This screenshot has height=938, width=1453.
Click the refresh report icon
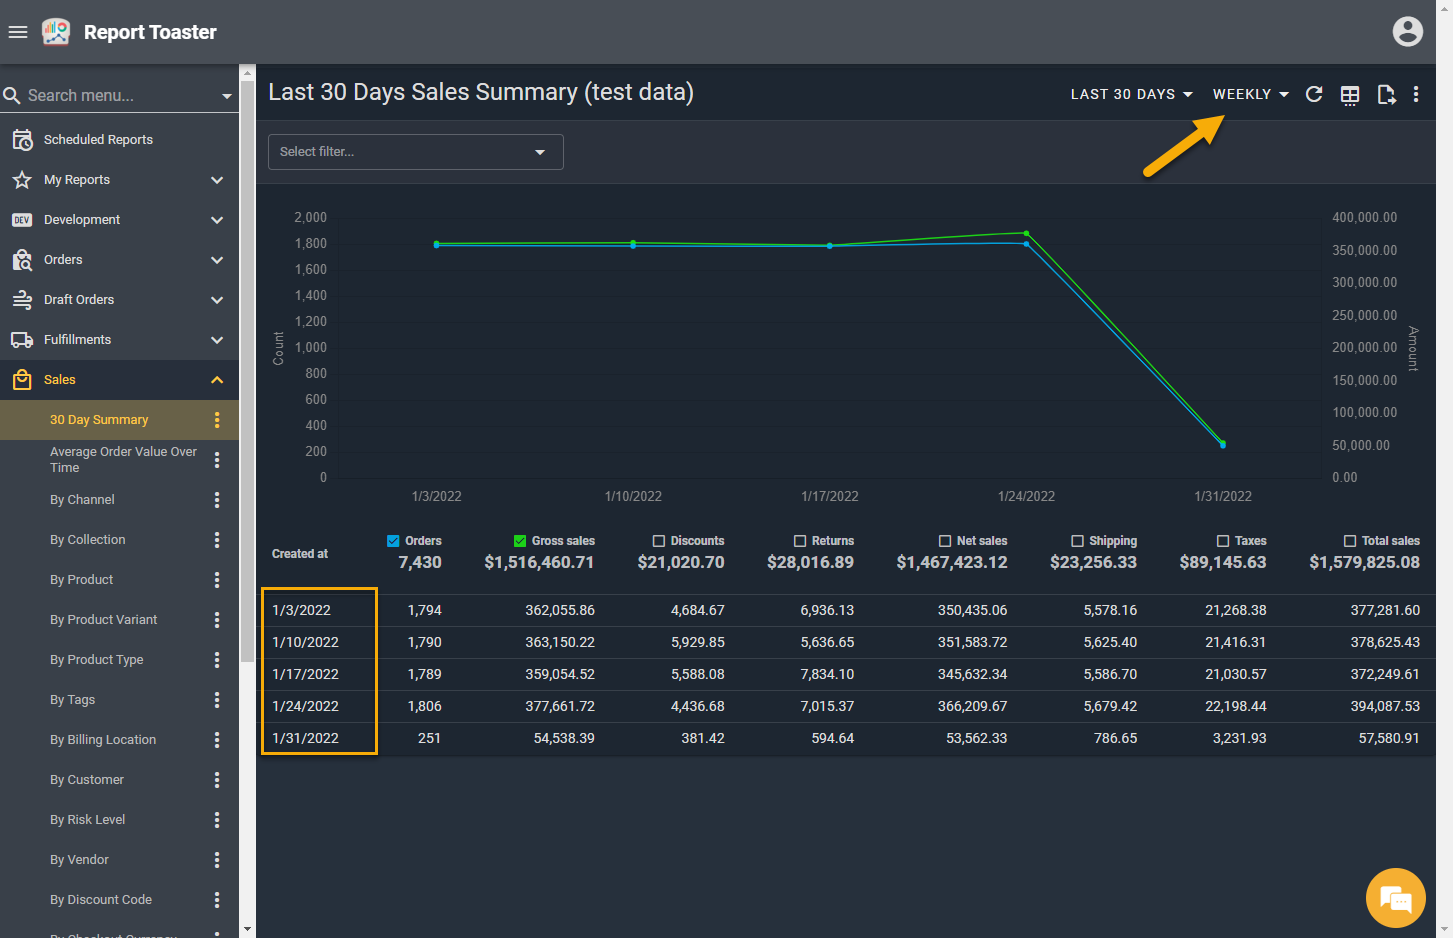point(1314,94)
